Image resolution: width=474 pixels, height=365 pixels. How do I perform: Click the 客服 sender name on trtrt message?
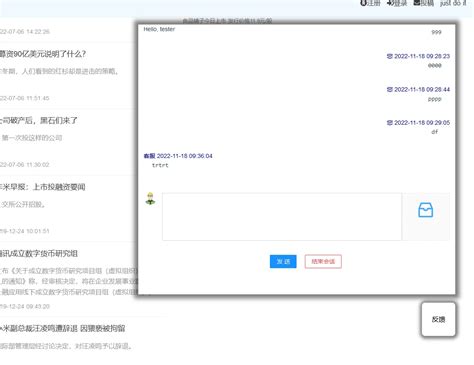149,156
